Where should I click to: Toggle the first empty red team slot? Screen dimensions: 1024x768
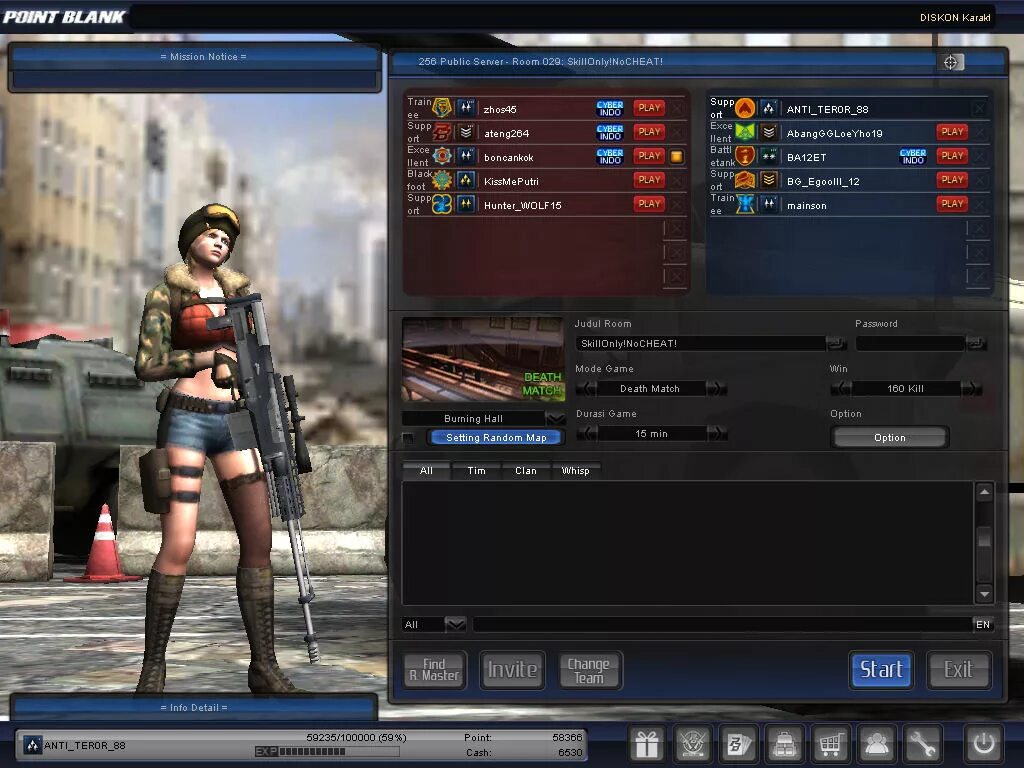(677, 229)
